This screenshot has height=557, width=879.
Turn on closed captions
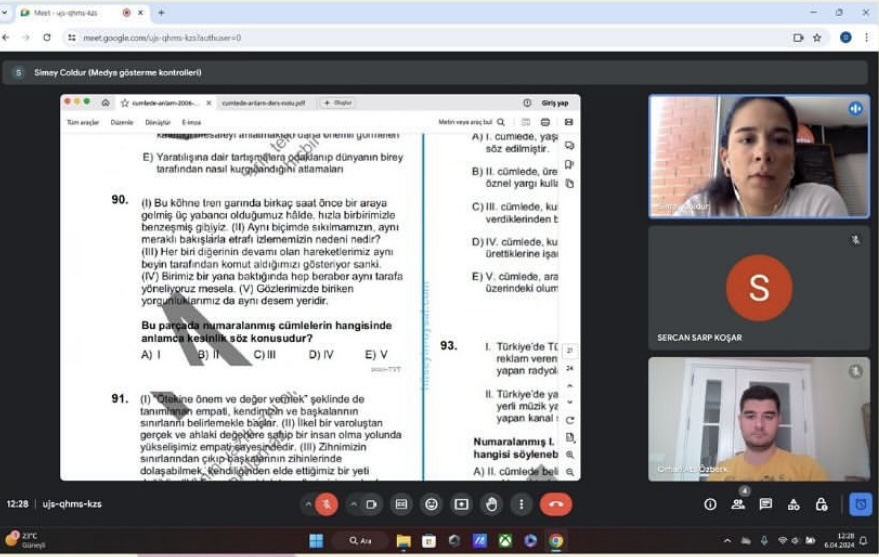point(402,504)
